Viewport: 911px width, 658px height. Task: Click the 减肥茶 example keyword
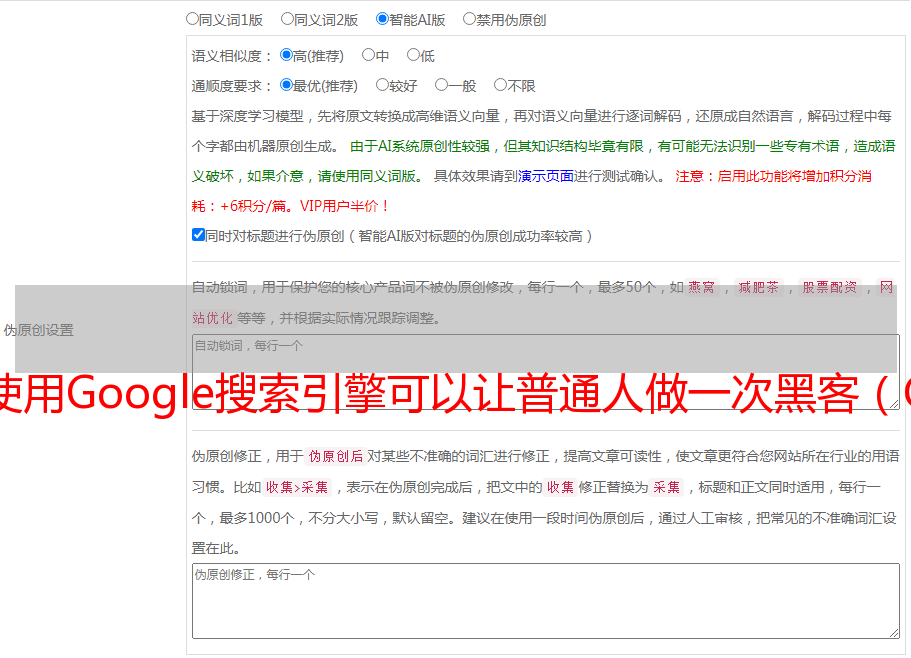click(x=759, y=287)
